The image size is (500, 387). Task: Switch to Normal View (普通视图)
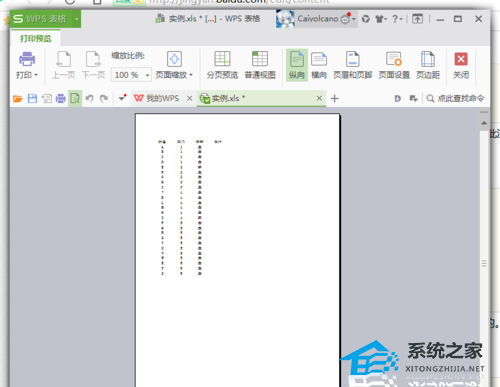(260, 65)
